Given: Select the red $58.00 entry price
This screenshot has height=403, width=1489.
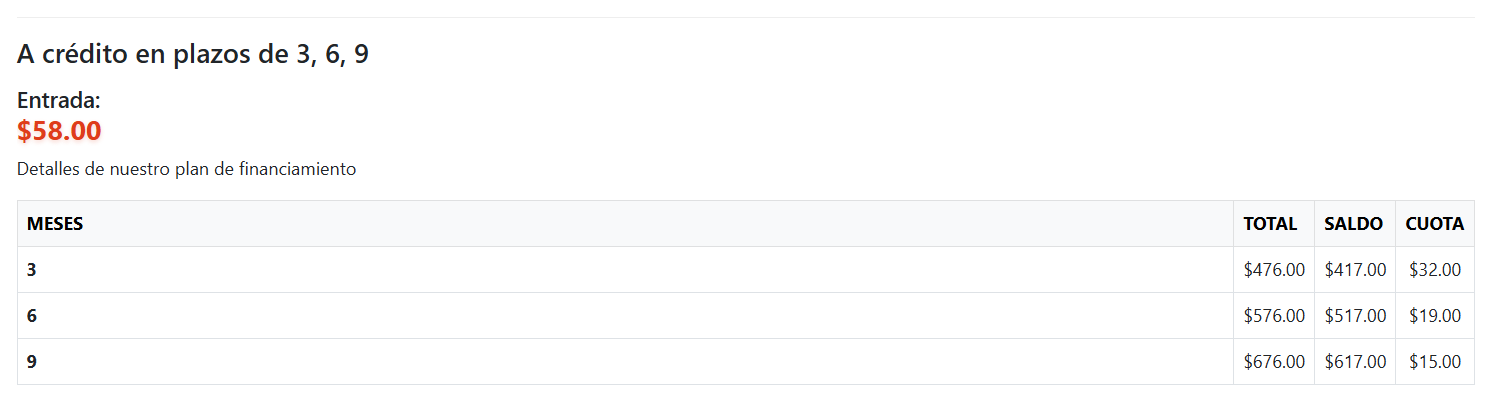Looking at the screenshot, I should click(x=59, y=131).
